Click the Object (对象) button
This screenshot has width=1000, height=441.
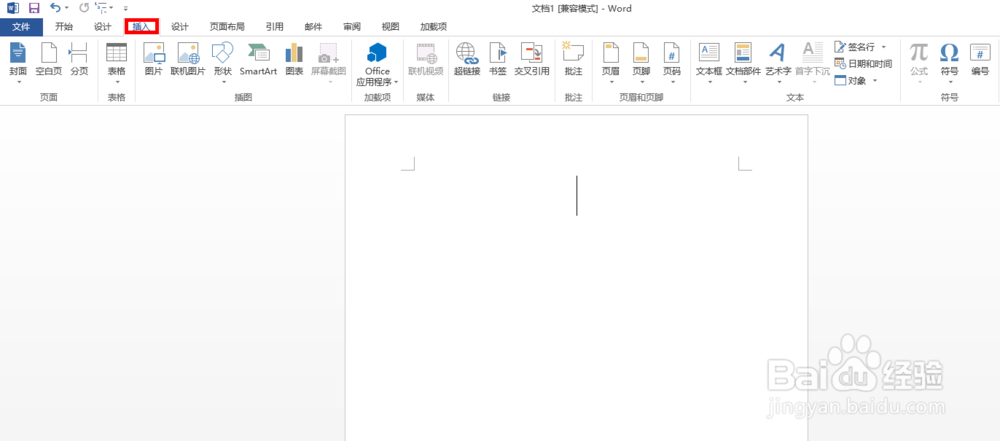point(851,80)
